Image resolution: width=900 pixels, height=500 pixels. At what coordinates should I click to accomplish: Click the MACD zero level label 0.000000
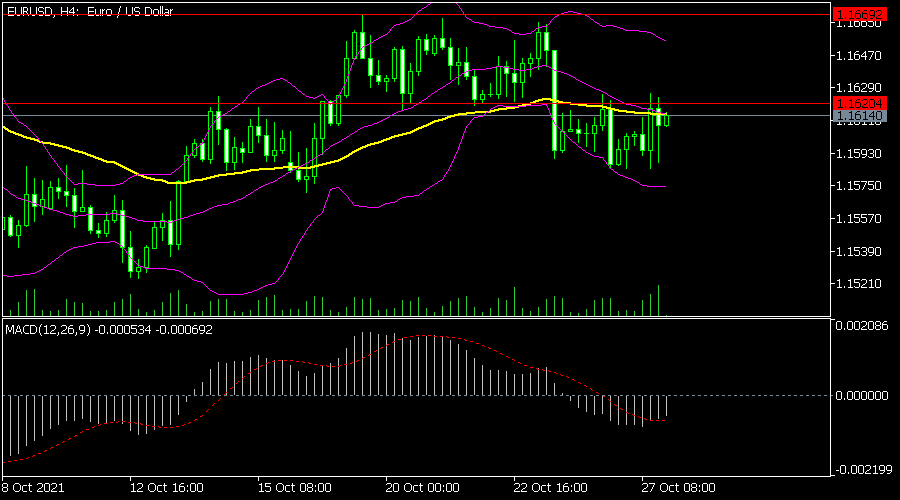point(862,396)
